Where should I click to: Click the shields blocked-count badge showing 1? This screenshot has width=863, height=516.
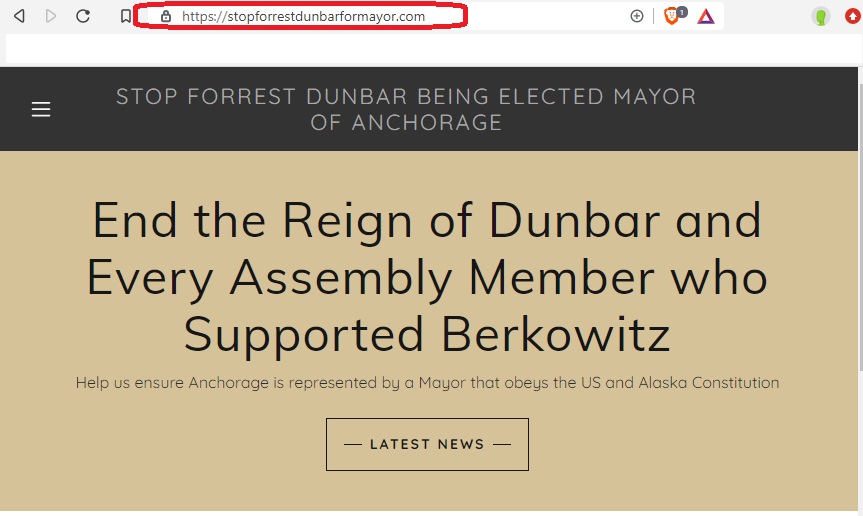(682, 12)
